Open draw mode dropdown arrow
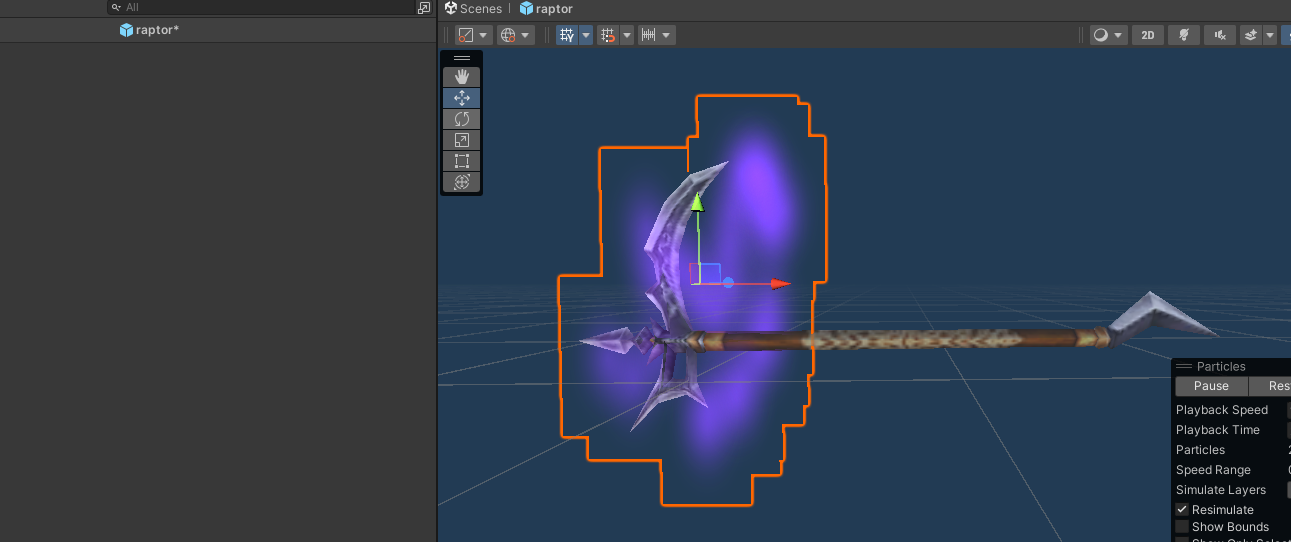The height and width of the screenshot is (542, 1291). pyautogui.click(x=1120, y=35)
